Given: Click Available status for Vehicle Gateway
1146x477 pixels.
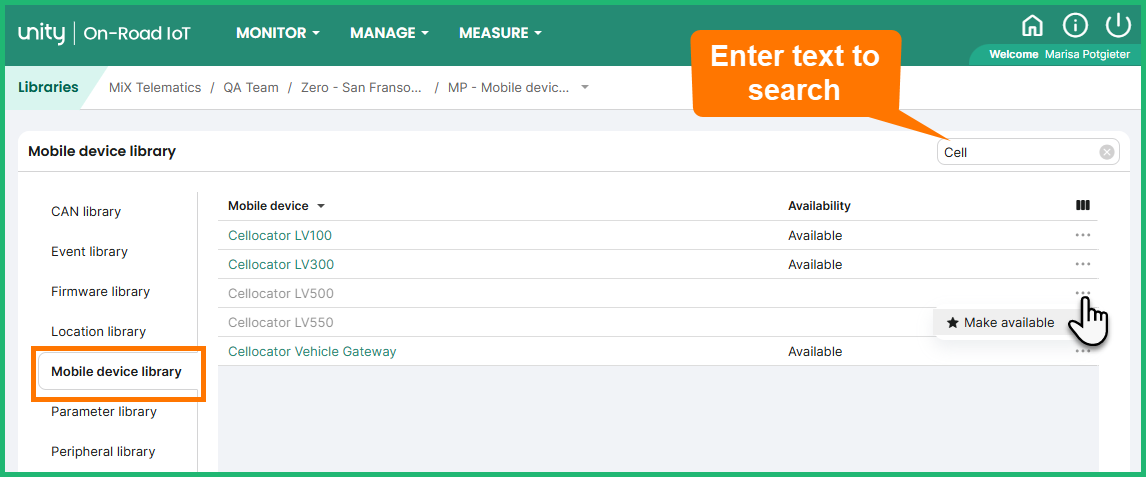Looking at the screenshot, I should tap(815, 351).
